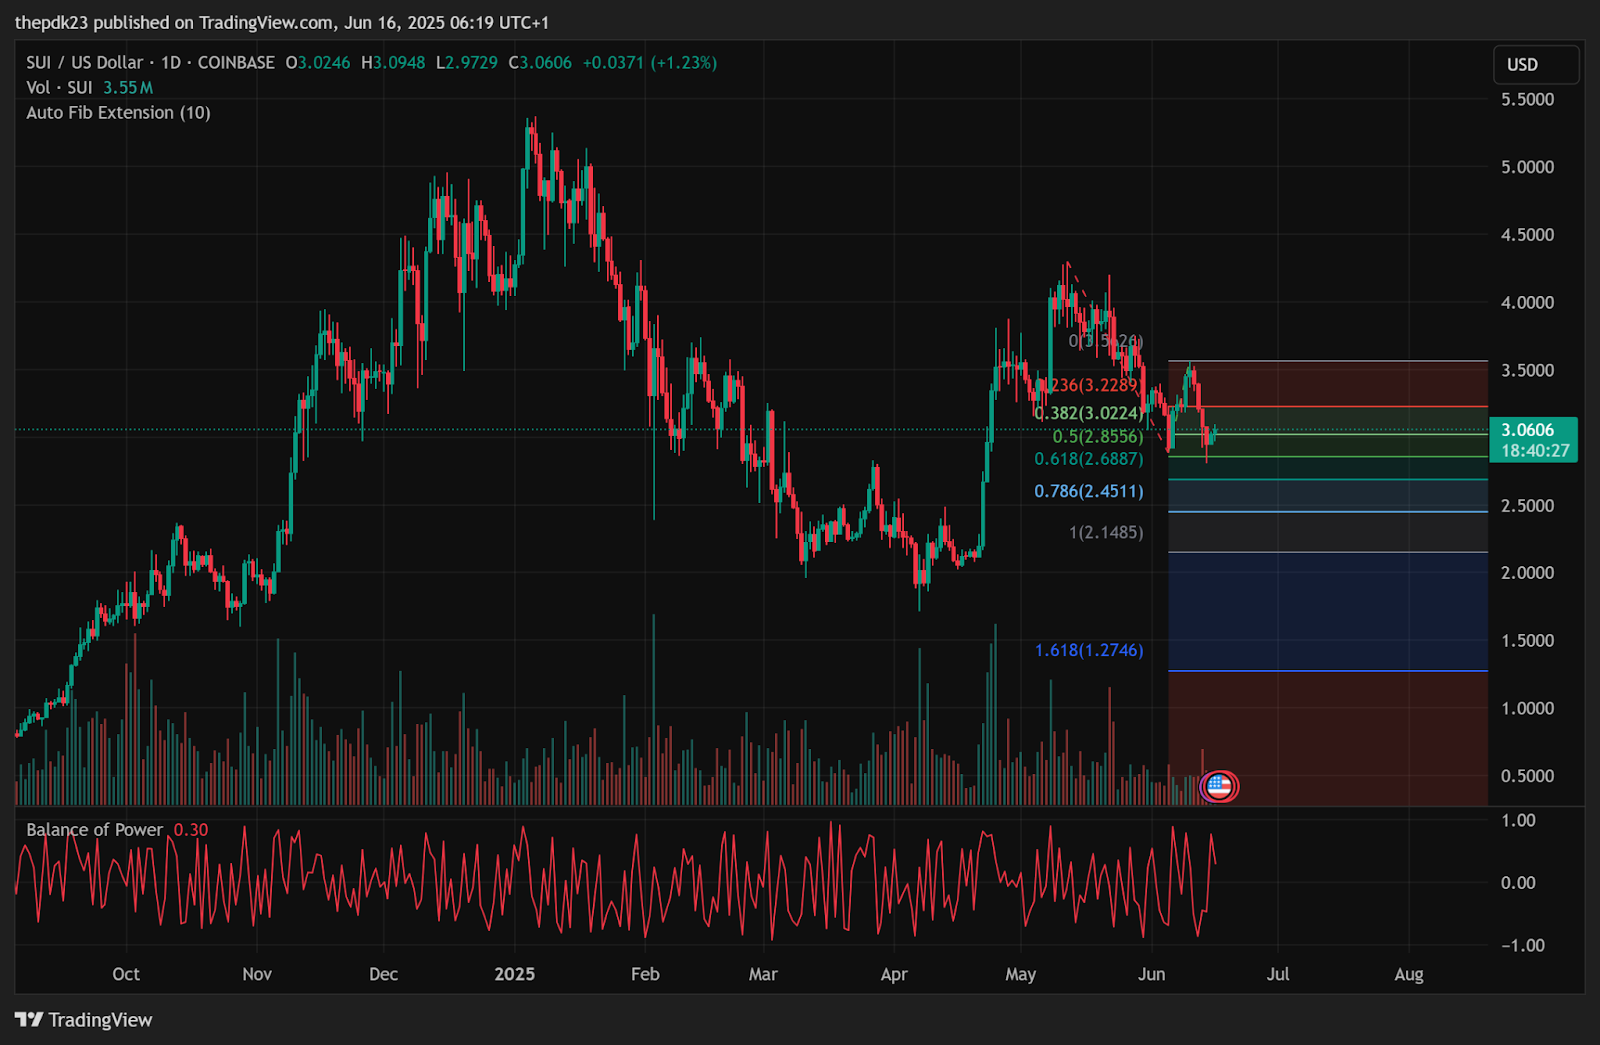The width and height of the screenshot is (1600, 1045).
Task: Click the 3.5000 price axis label
Action: [x=1527, y=370]
